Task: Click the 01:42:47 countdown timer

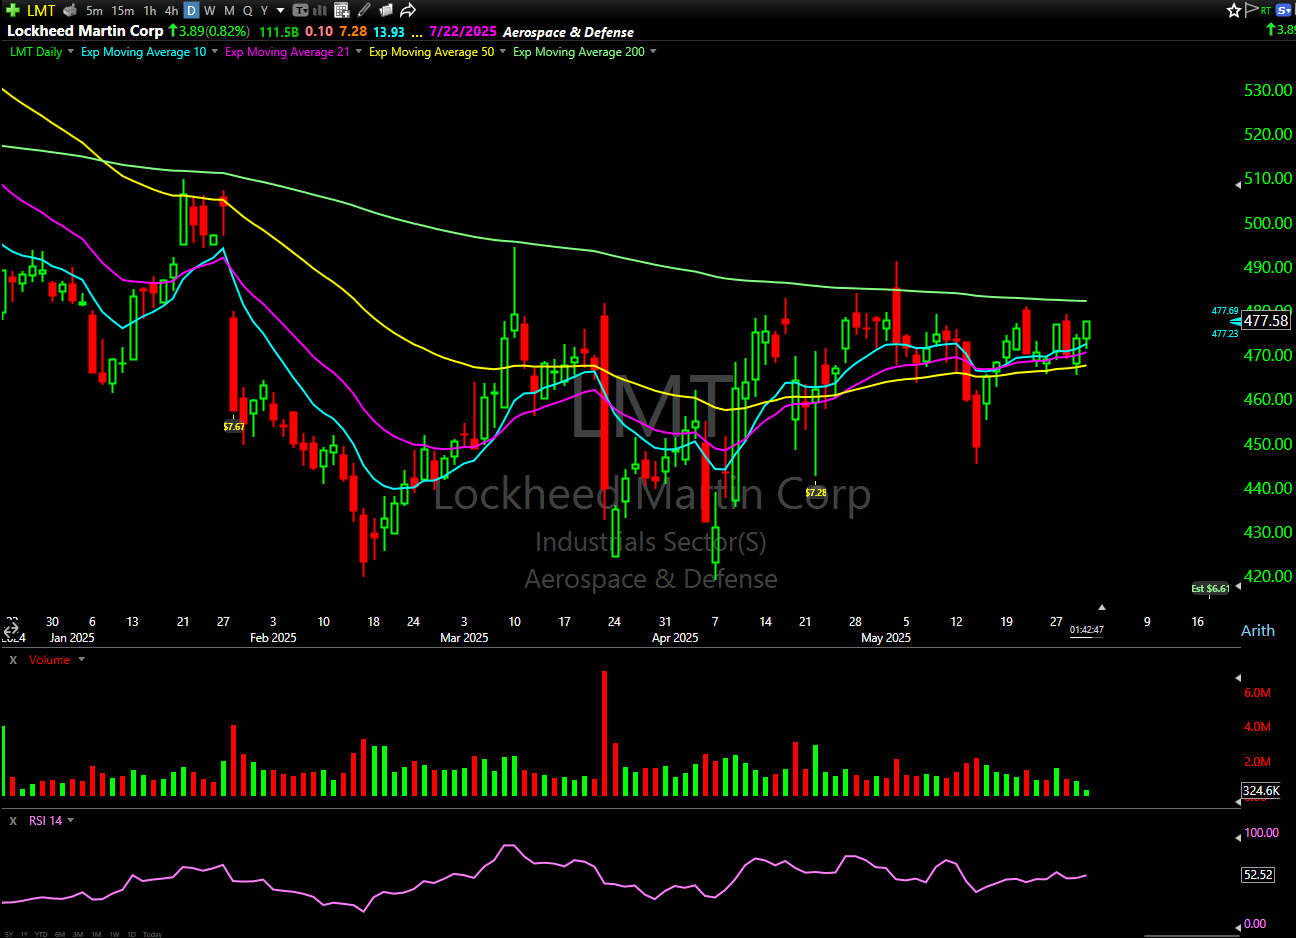Action: point(1087,631)
